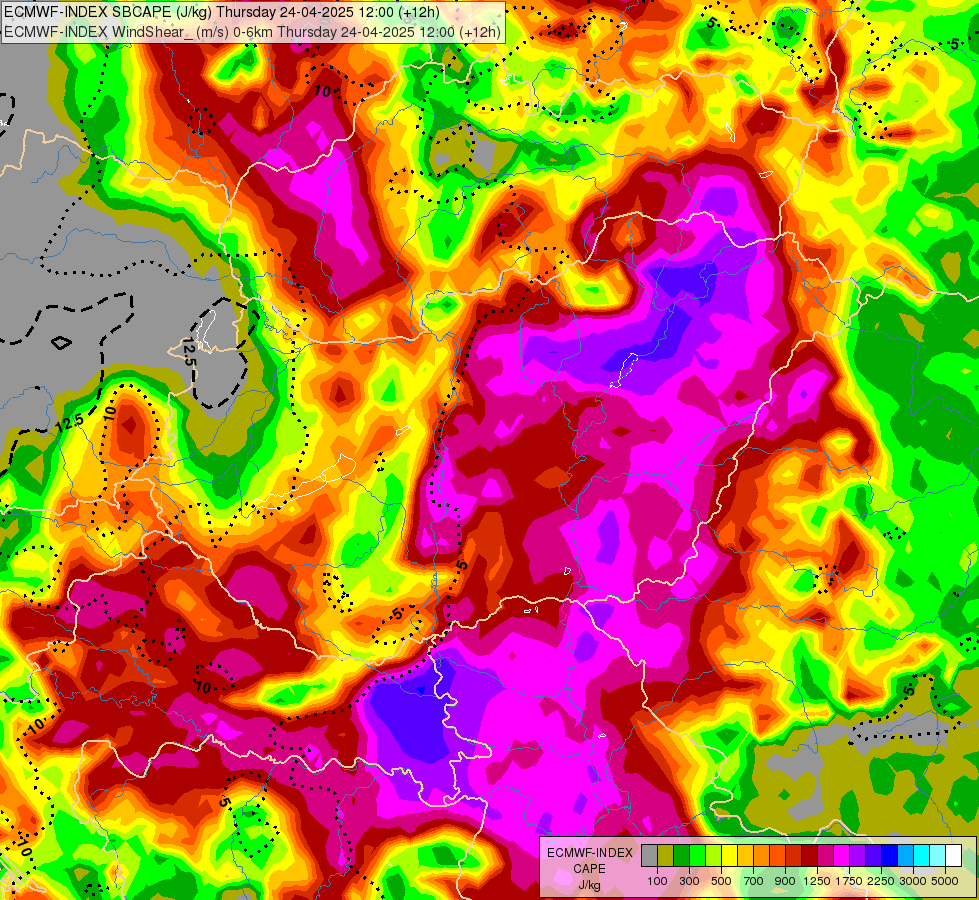The width and height of the screenshot is (979, 900).
Task: Click the legend value 500
Action: tap(721, 881)
